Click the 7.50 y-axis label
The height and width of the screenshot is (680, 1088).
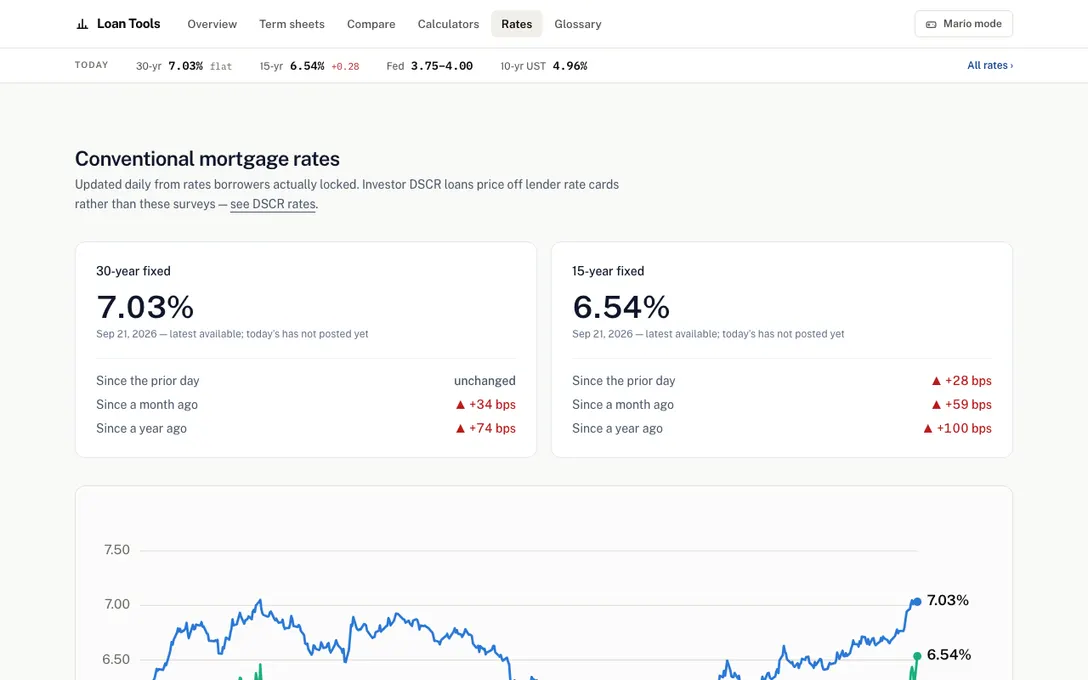[x=117, y=550]
